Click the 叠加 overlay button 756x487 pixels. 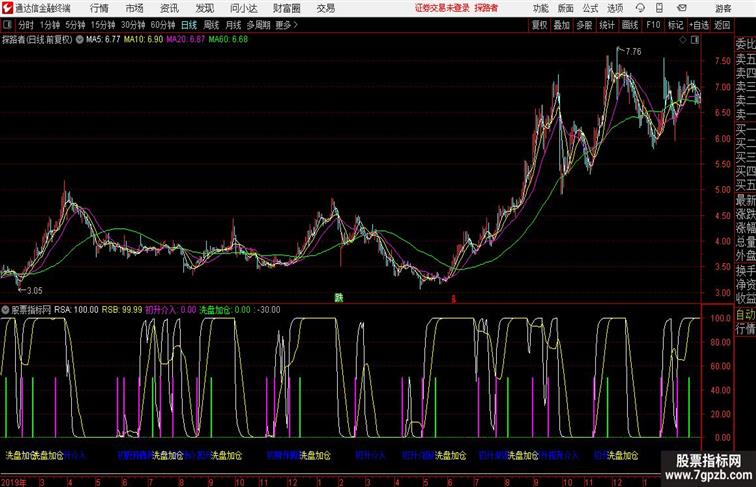[562, 25]
